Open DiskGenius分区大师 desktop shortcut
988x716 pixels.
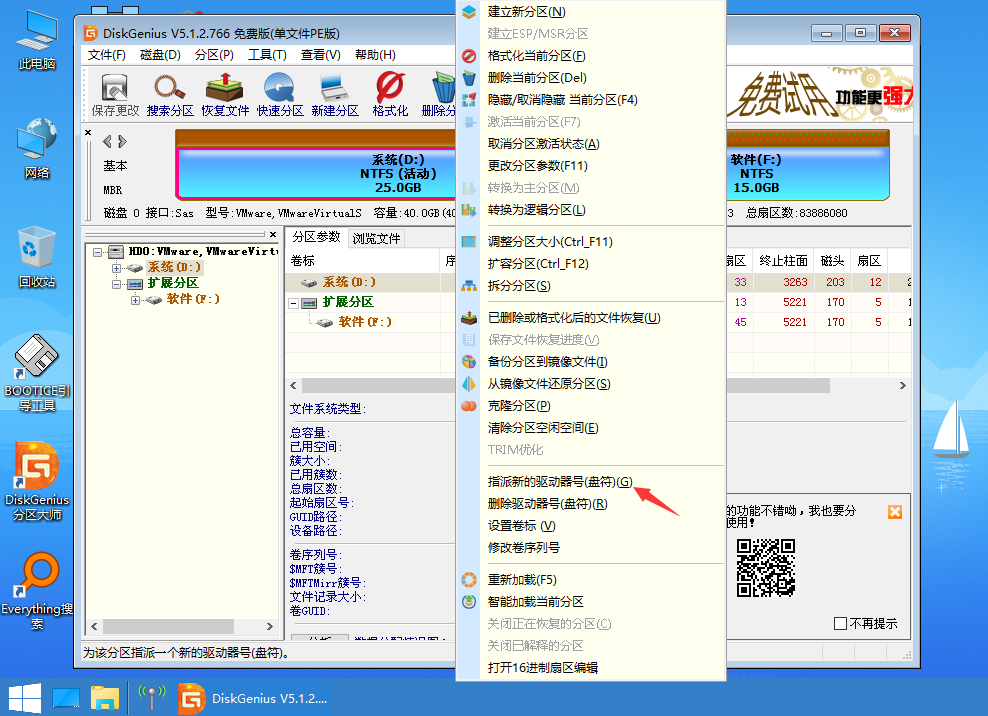pos(37,482)
